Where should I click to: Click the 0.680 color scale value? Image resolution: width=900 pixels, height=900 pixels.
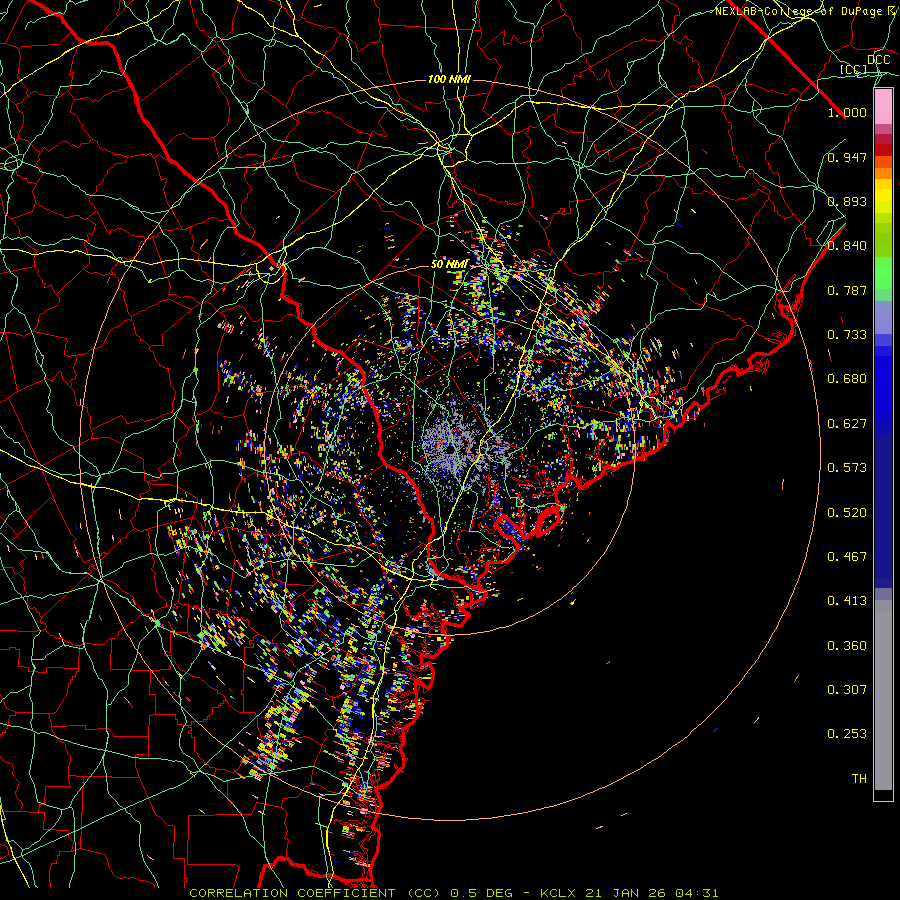[847, 379]
